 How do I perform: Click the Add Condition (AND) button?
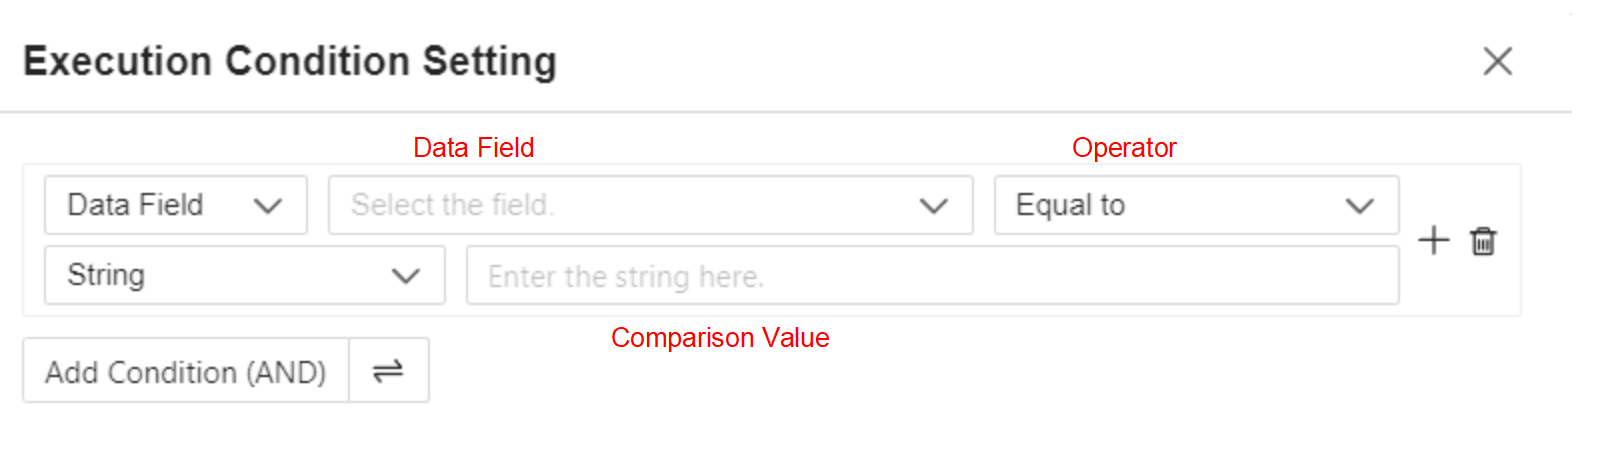[x=186, y=371]
